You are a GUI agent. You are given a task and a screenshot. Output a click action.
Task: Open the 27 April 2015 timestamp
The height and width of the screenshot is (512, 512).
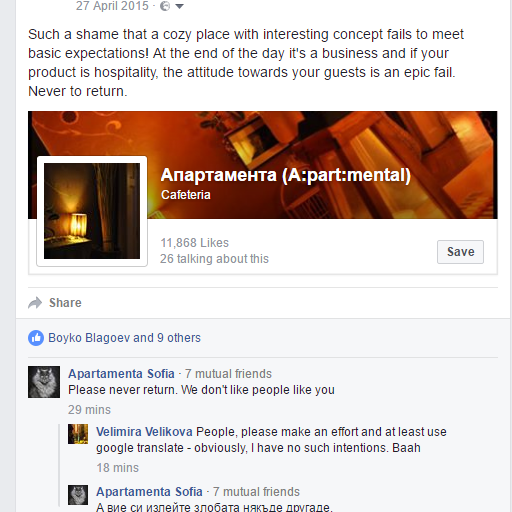[112, 6]
